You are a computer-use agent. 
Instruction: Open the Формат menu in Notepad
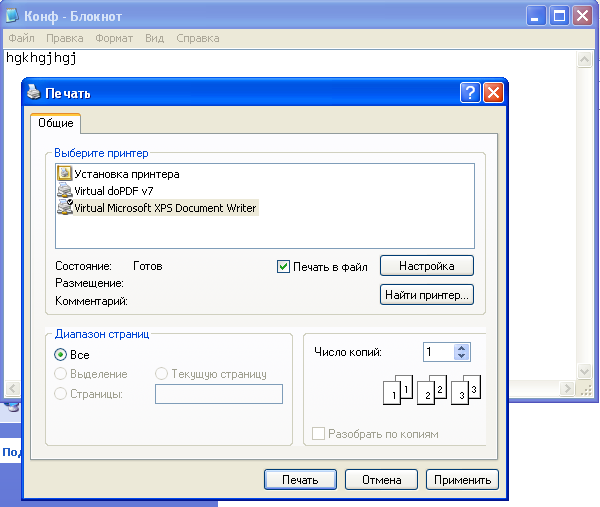tap(114, 38)
